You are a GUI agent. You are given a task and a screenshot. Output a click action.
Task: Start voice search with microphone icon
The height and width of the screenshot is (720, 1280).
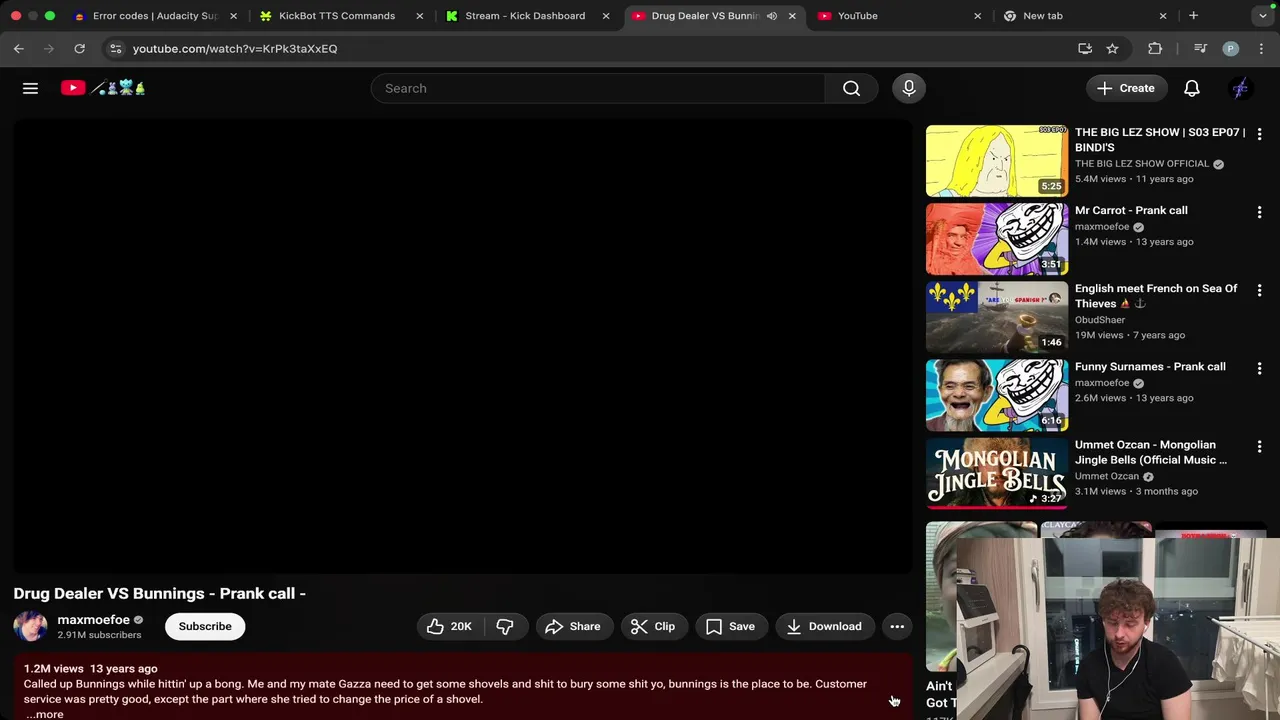[909, 88]
